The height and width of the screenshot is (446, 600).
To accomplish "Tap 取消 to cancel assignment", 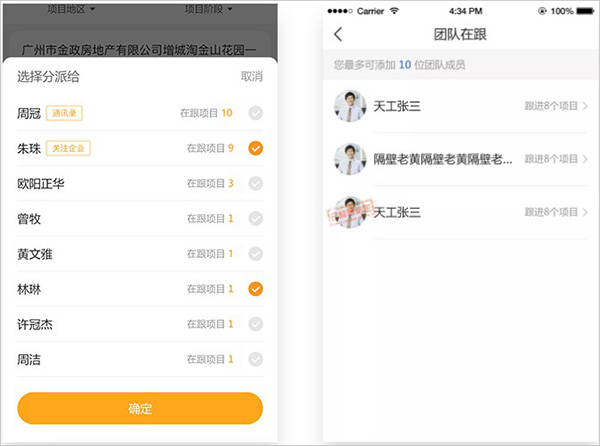I will [x=252, y=77].
